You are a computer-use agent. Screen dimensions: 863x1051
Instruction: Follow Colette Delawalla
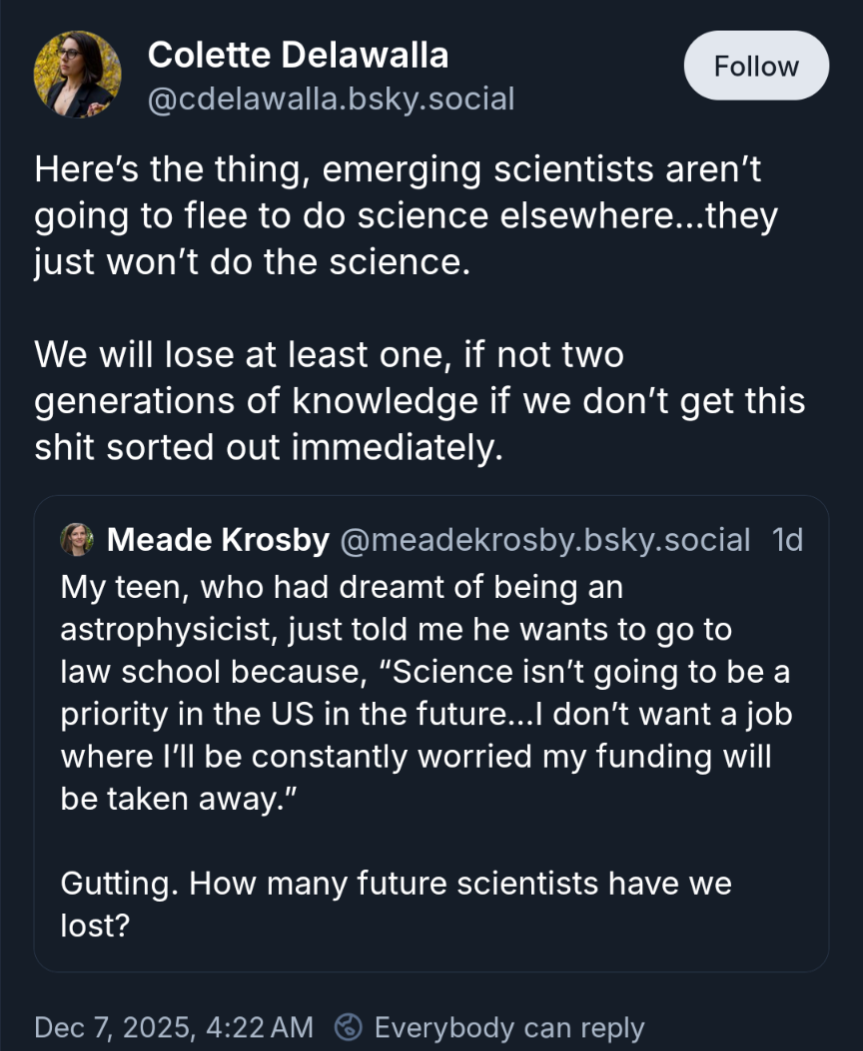756,66
